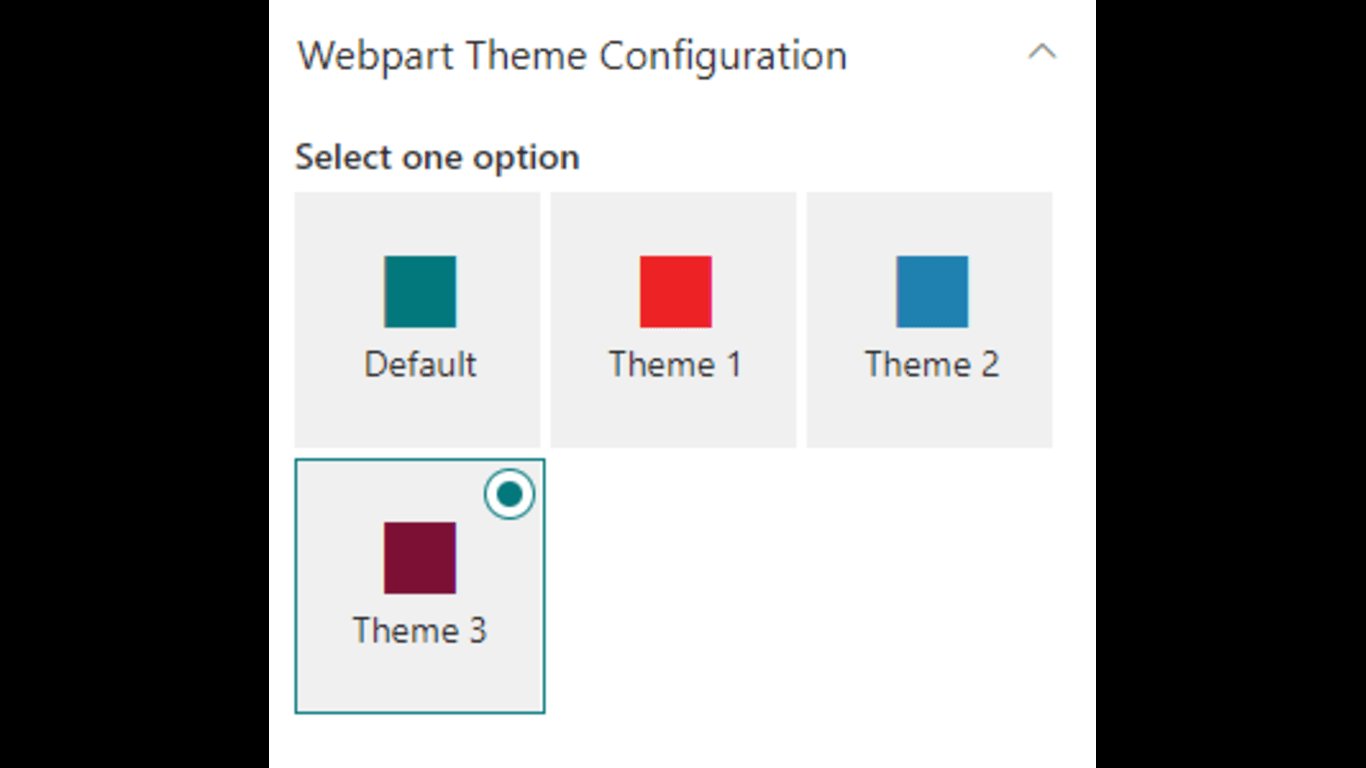The height and width of the screenshot is (768, 1366).
Task: Click the maroon Theme 3 color square
Action: coord(420,558)
